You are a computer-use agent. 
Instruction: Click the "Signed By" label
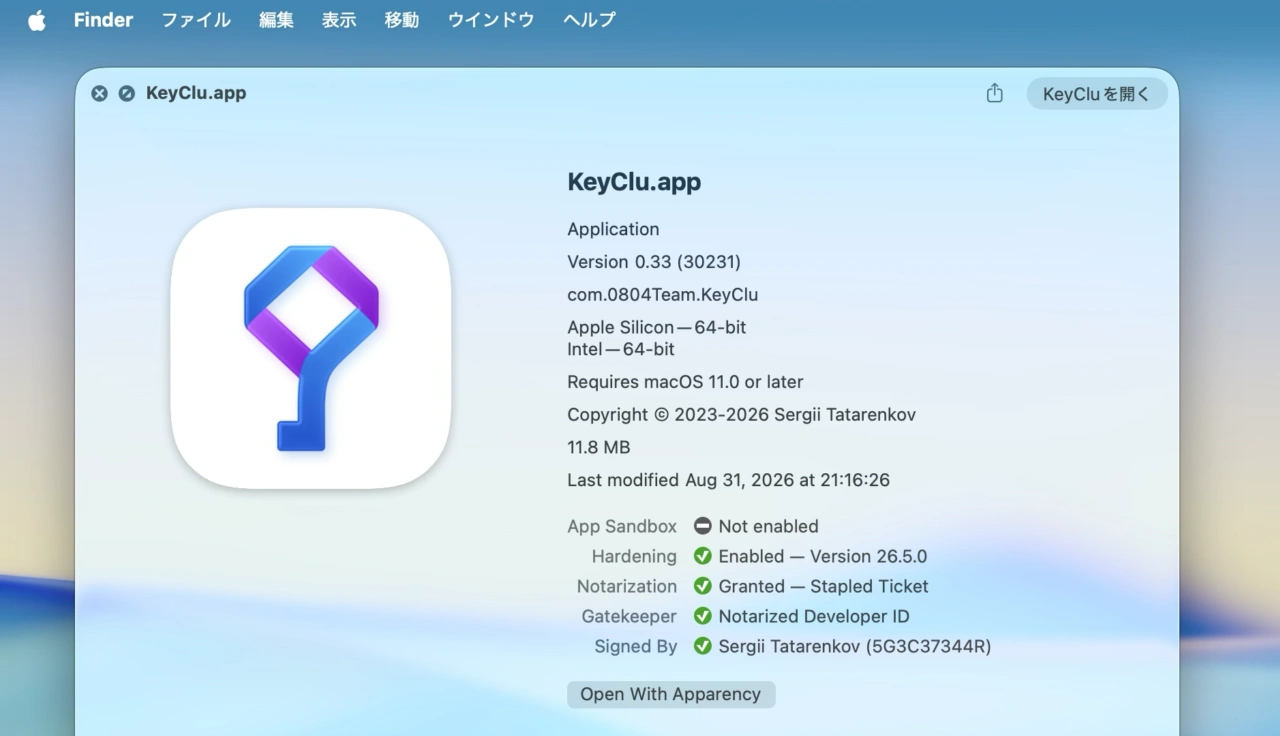pos(636,646)
